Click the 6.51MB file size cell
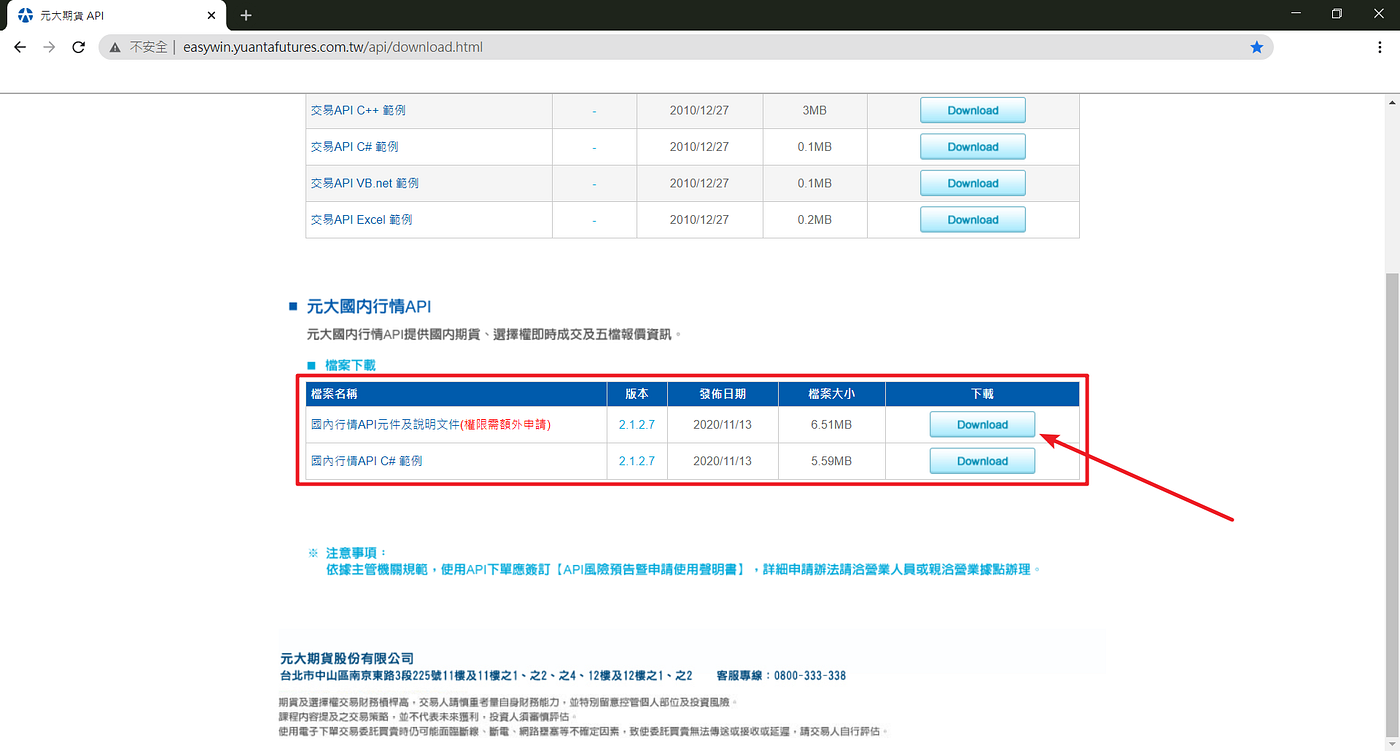 click(831, 425)
